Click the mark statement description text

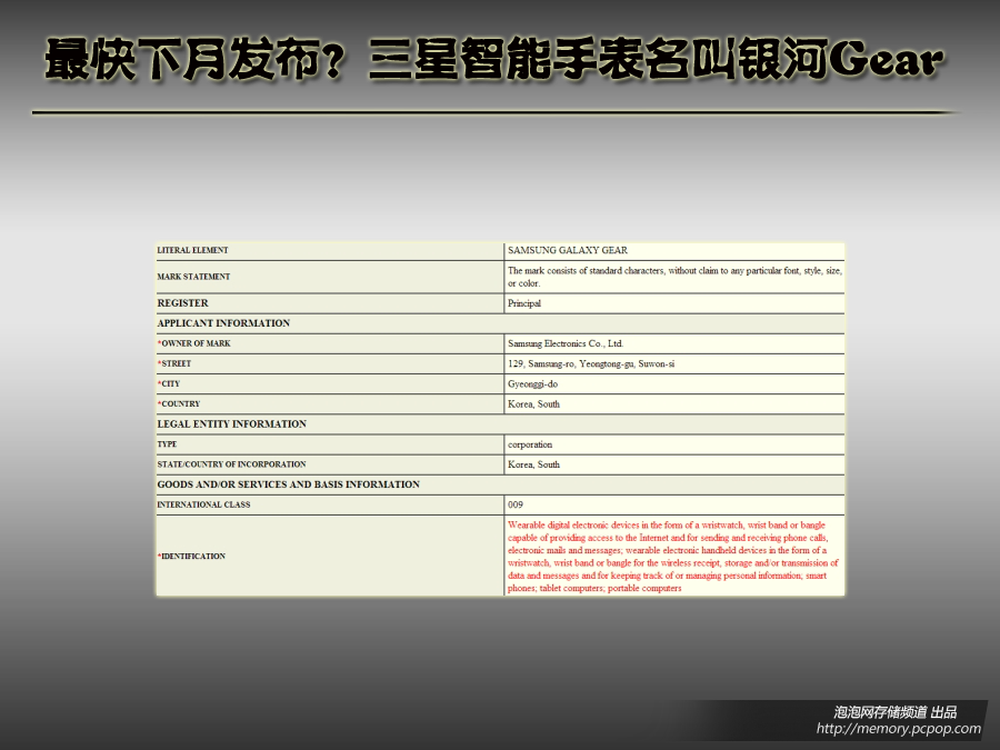(x=674, y=277)
